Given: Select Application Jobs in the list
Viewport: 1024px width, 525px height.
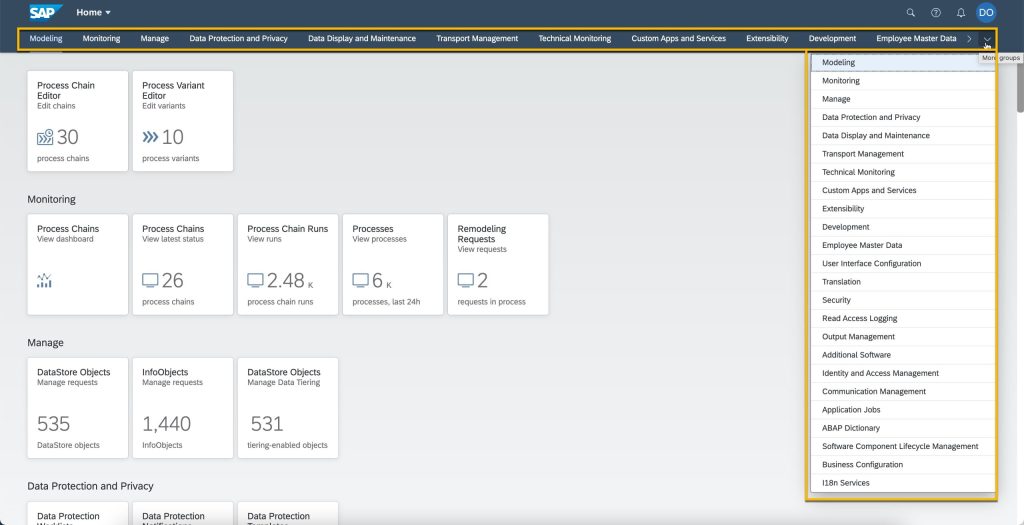Looking at the screenshot, I should point(903,410).
